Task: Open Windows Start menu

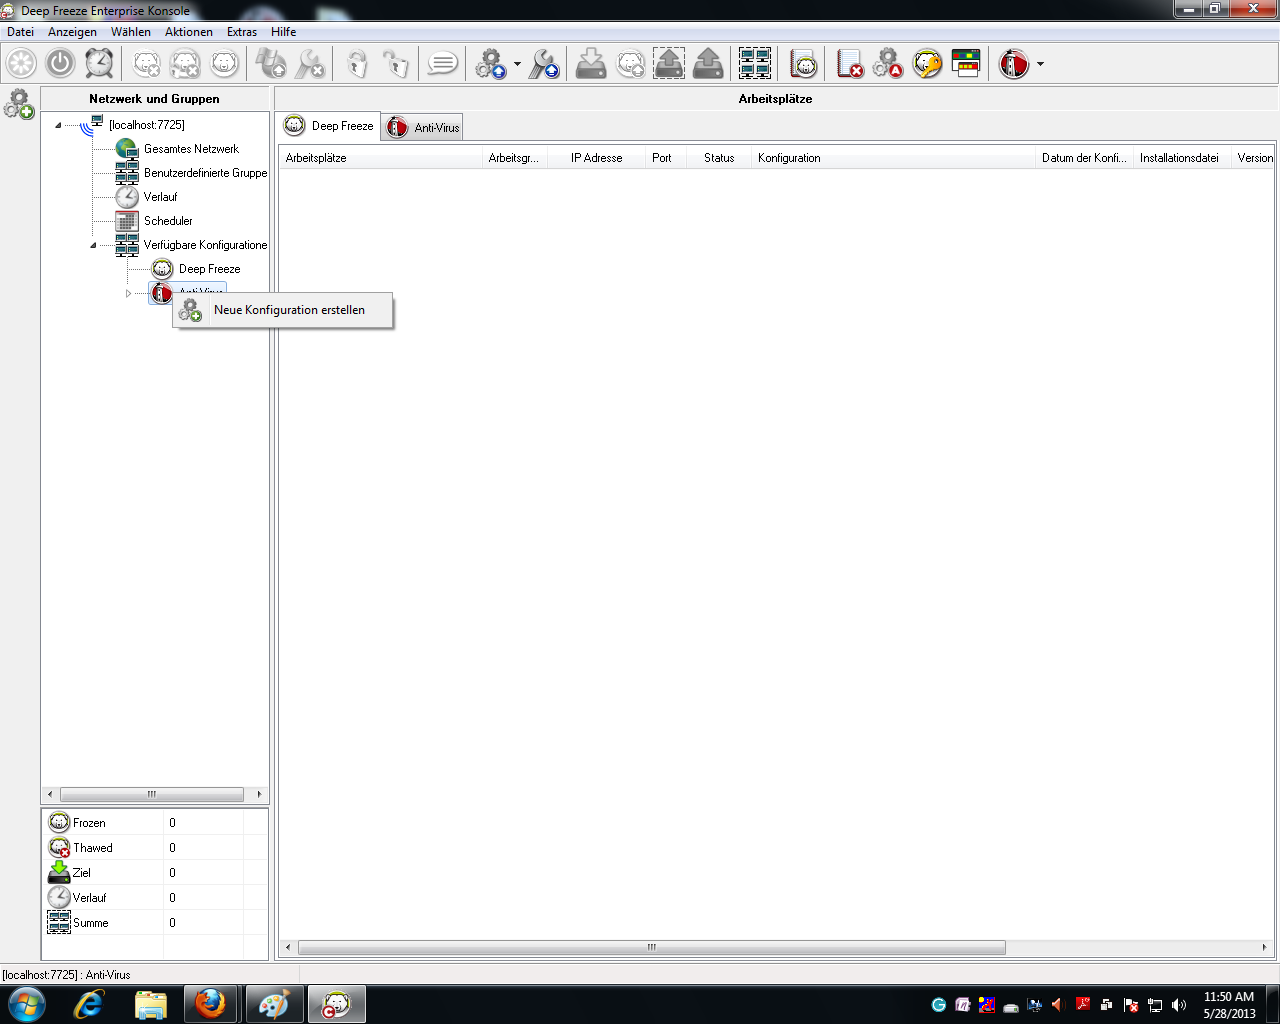Action: click(x=26, y=1004)
